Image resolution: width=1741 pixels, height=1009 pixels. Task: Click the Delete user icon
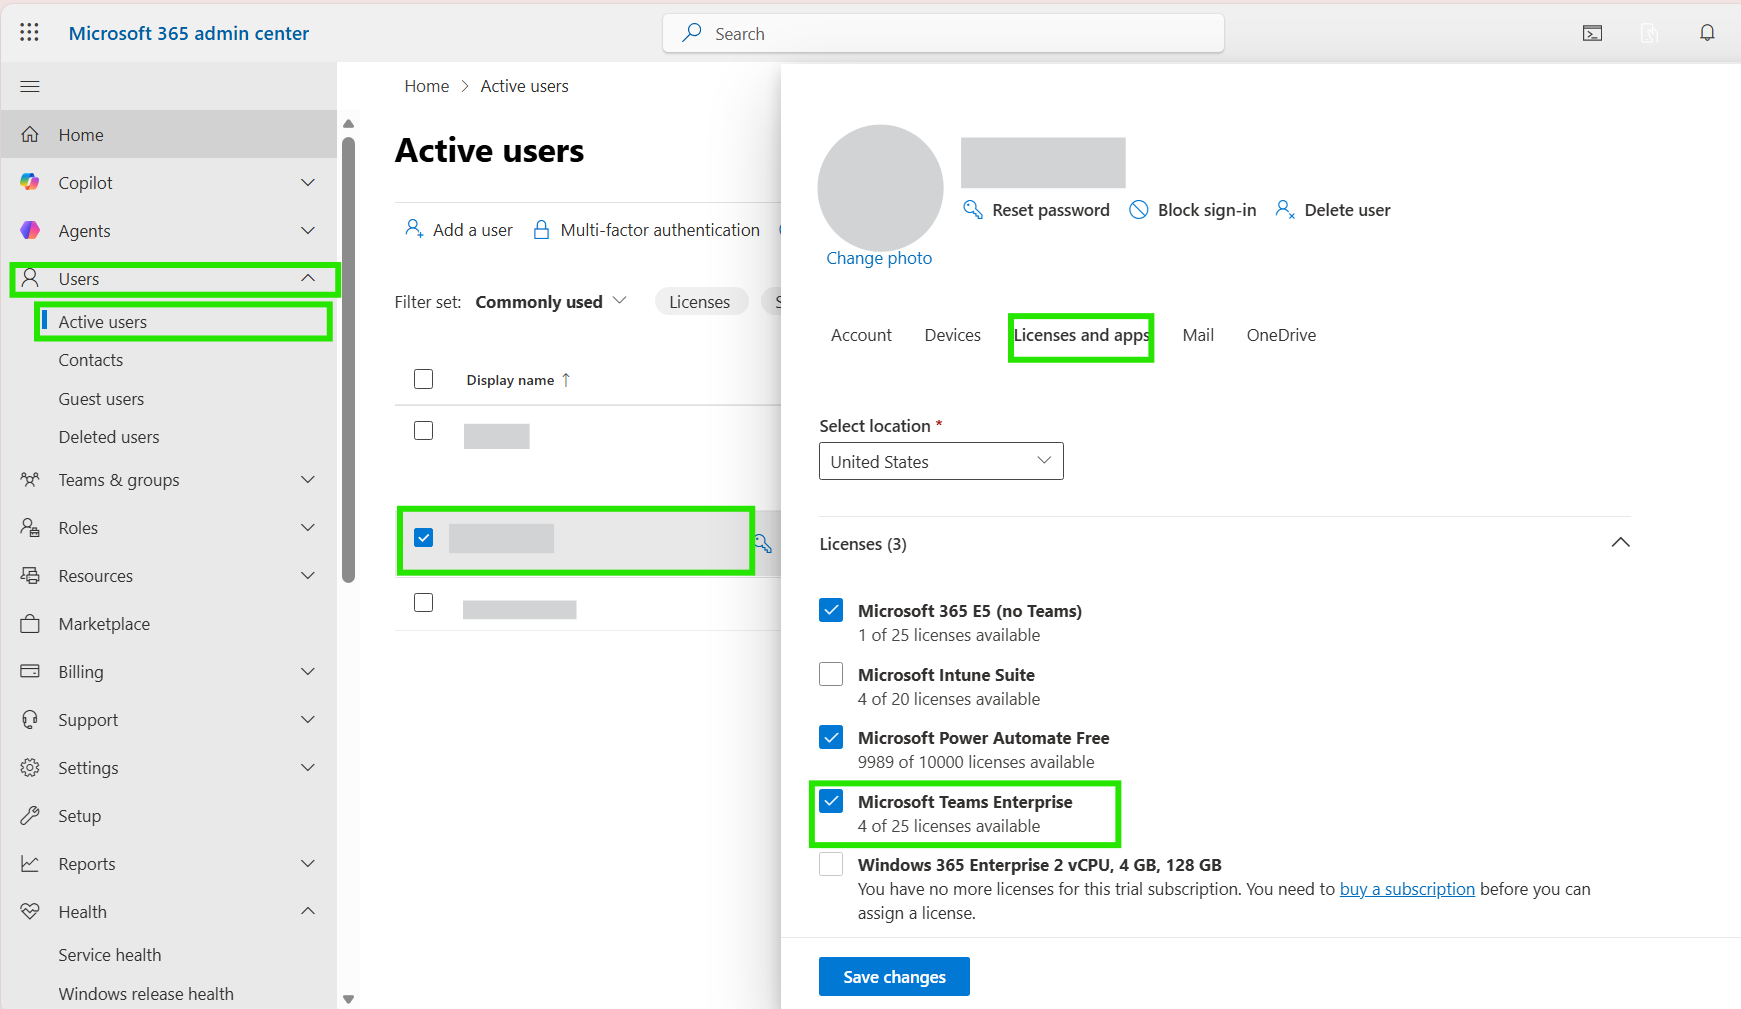pos(1285,210)
